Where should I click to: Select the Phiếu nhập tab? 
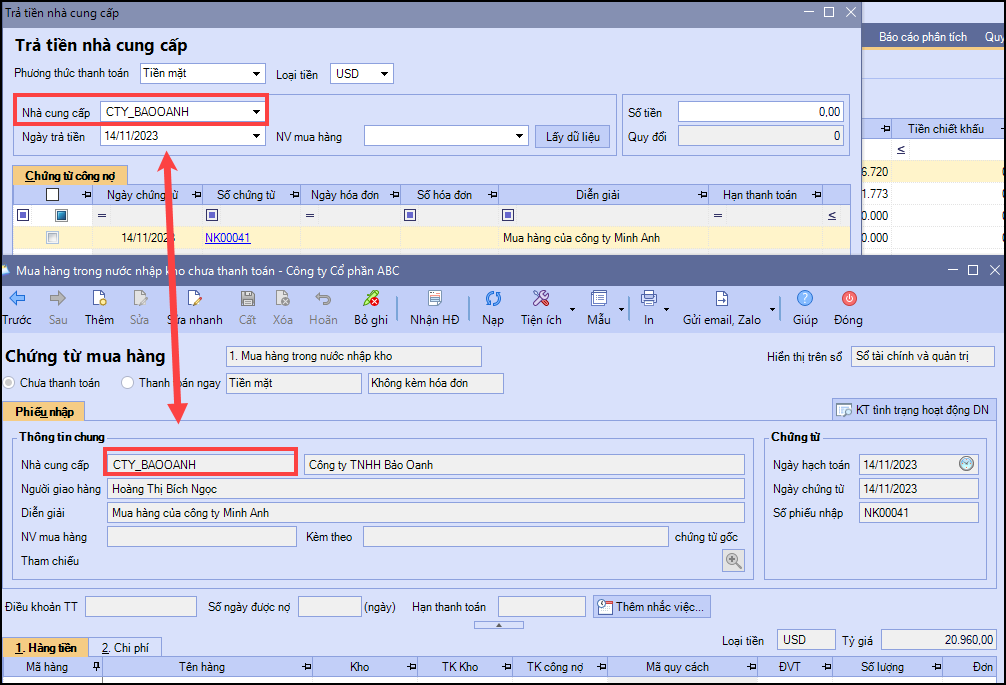44,411
